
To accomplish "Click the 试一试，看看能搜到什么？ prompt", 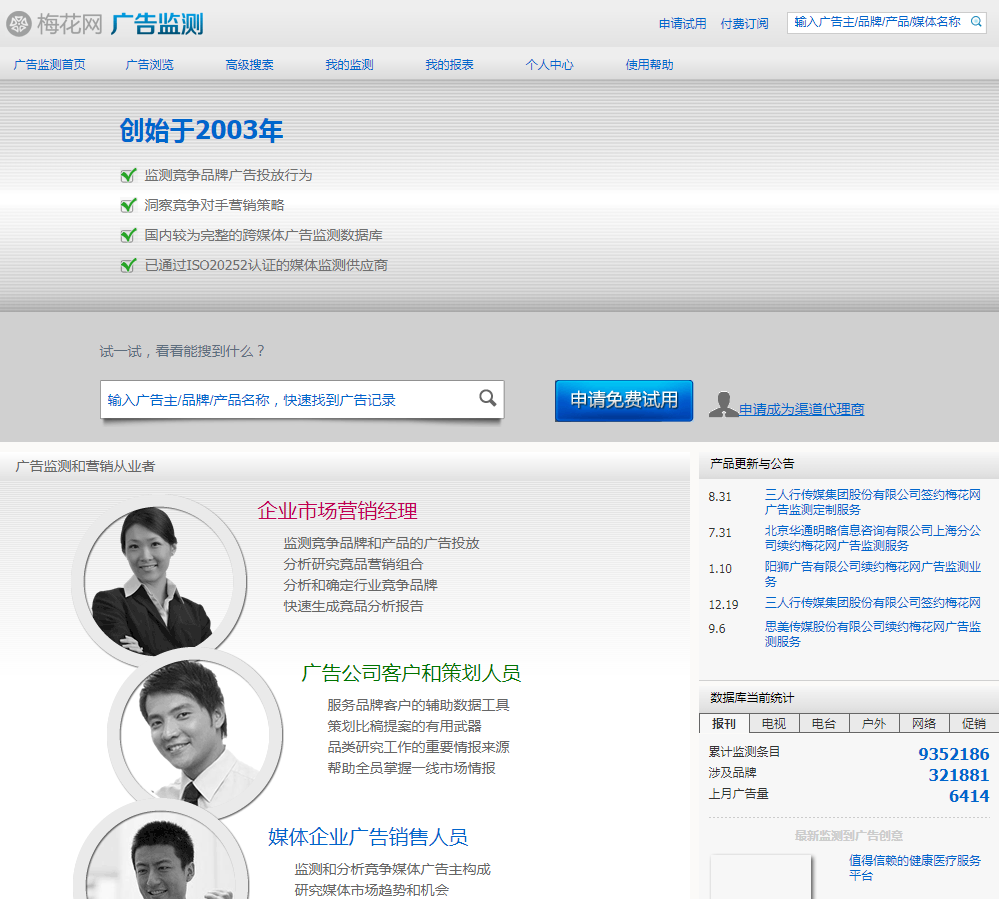I will 182,351.
